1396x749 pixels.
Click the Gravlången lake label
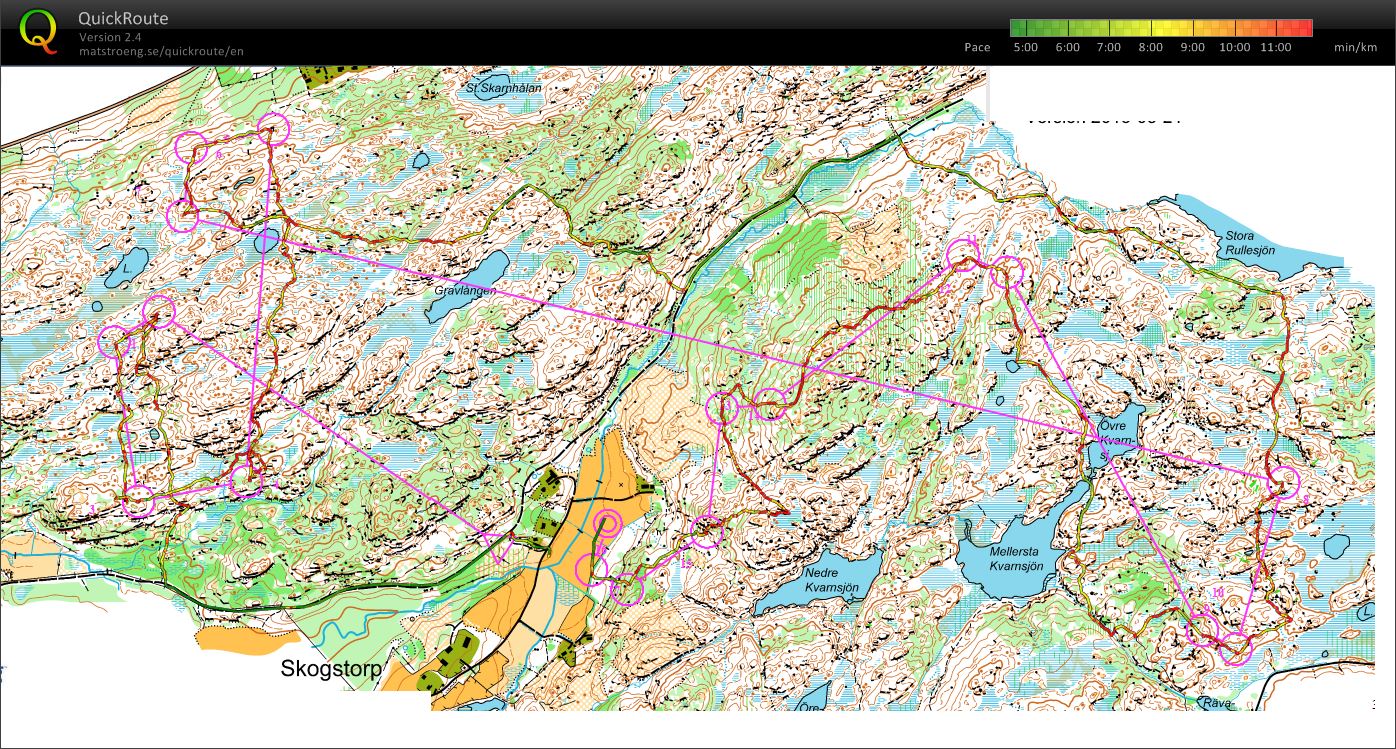pyautogui.click(x=464, y=290)
